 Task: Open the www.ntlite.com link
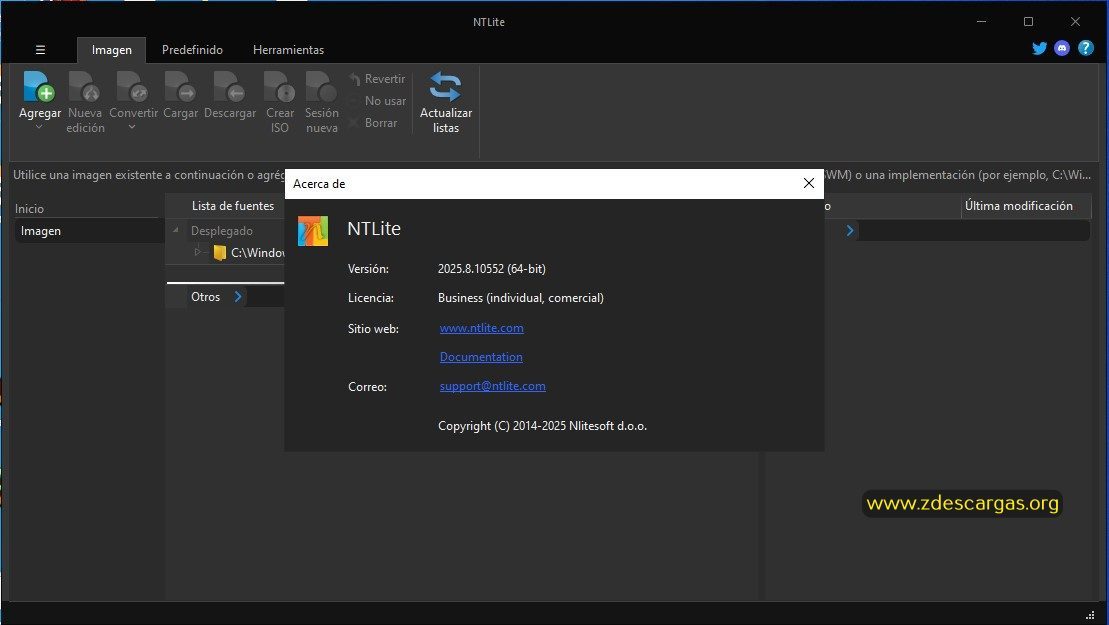point(482,328)
